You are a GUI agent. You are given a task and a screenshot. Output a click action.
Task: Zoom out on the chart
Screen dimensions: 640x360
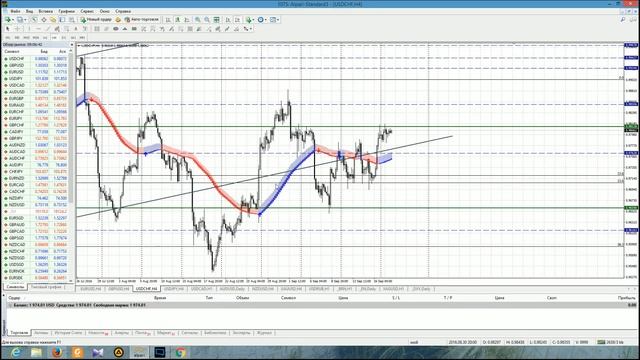tap(207, 20)
